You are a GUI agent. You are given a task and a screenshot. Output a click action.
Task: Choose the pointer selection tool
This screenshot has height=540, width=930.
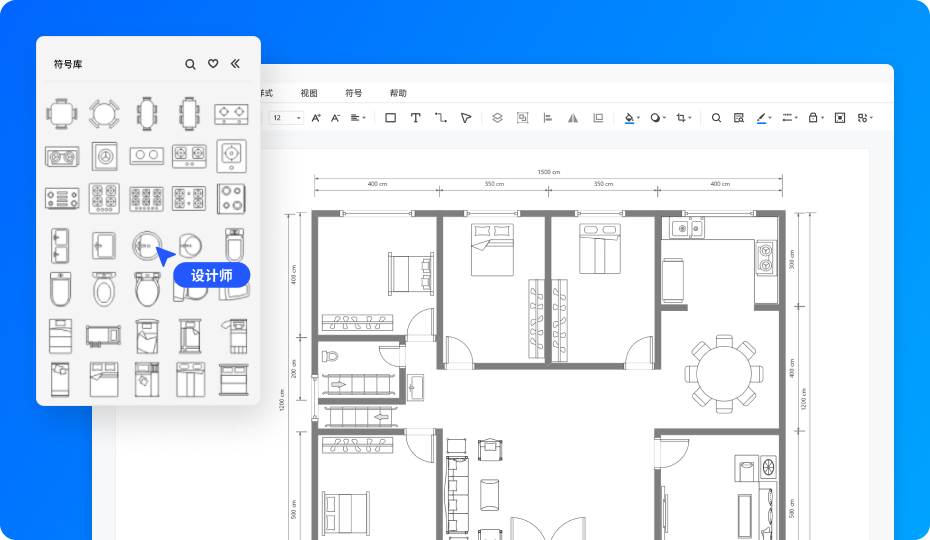(466, 117)
